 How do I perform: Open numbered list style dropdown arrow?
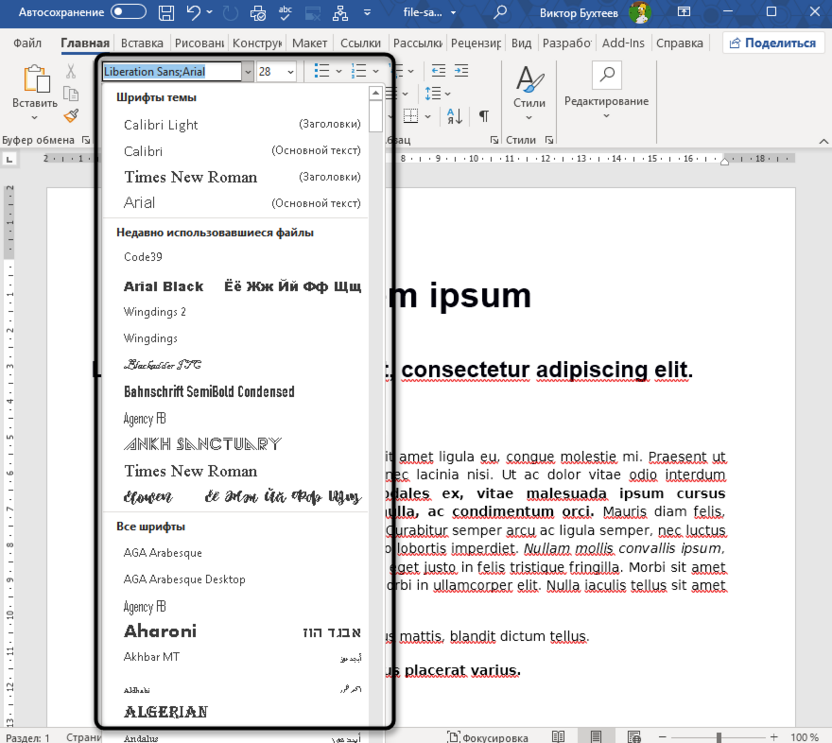376,71
